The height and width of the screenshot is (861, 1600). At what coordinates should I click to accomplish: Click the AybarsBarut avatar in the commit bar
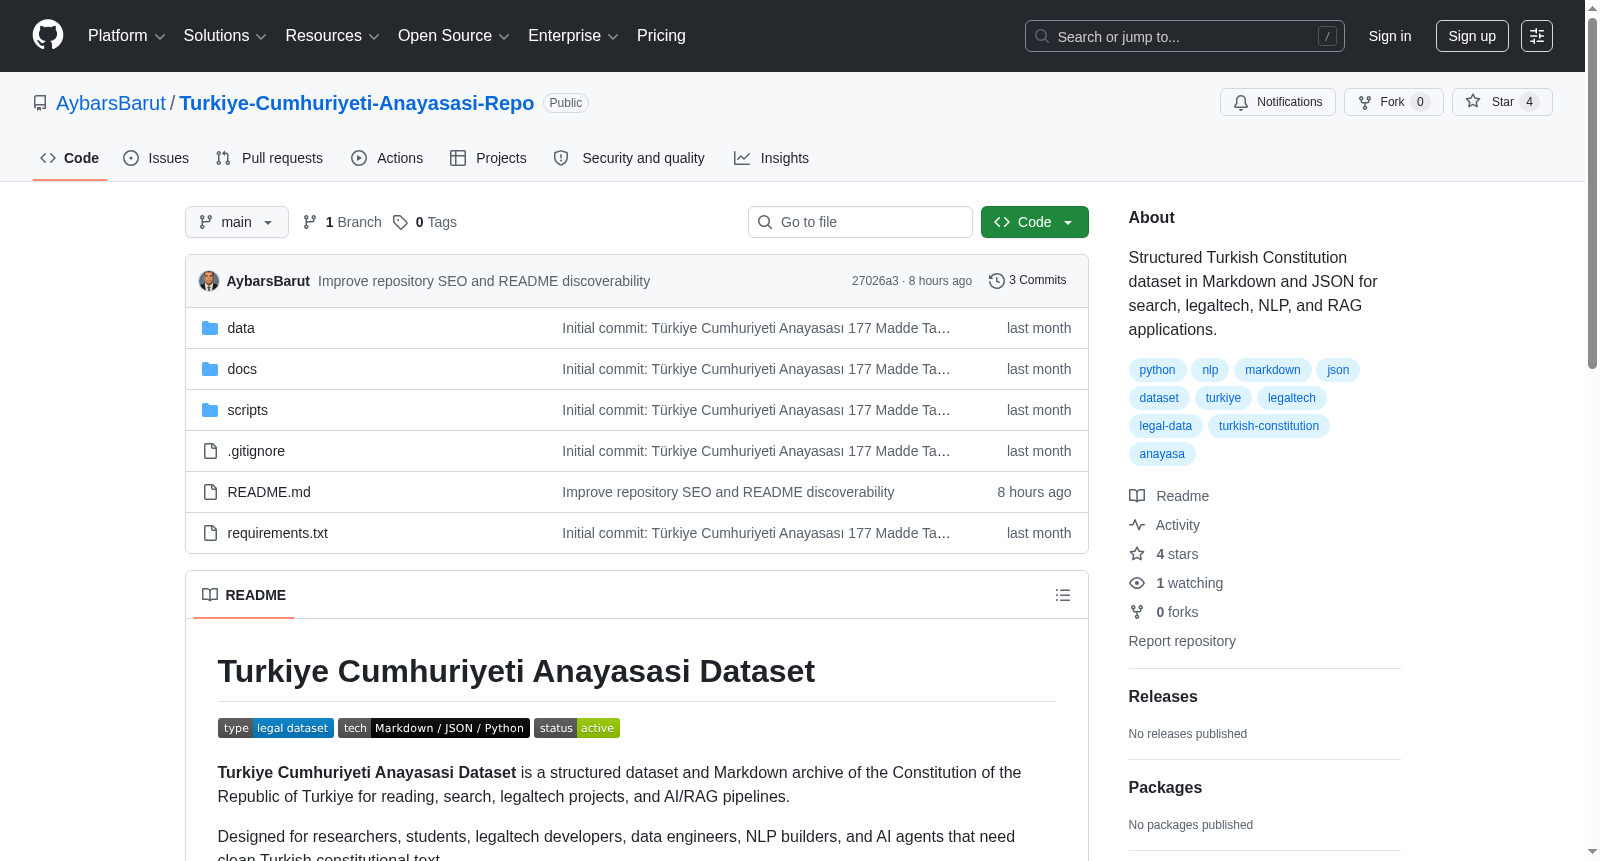click(209, 281)
